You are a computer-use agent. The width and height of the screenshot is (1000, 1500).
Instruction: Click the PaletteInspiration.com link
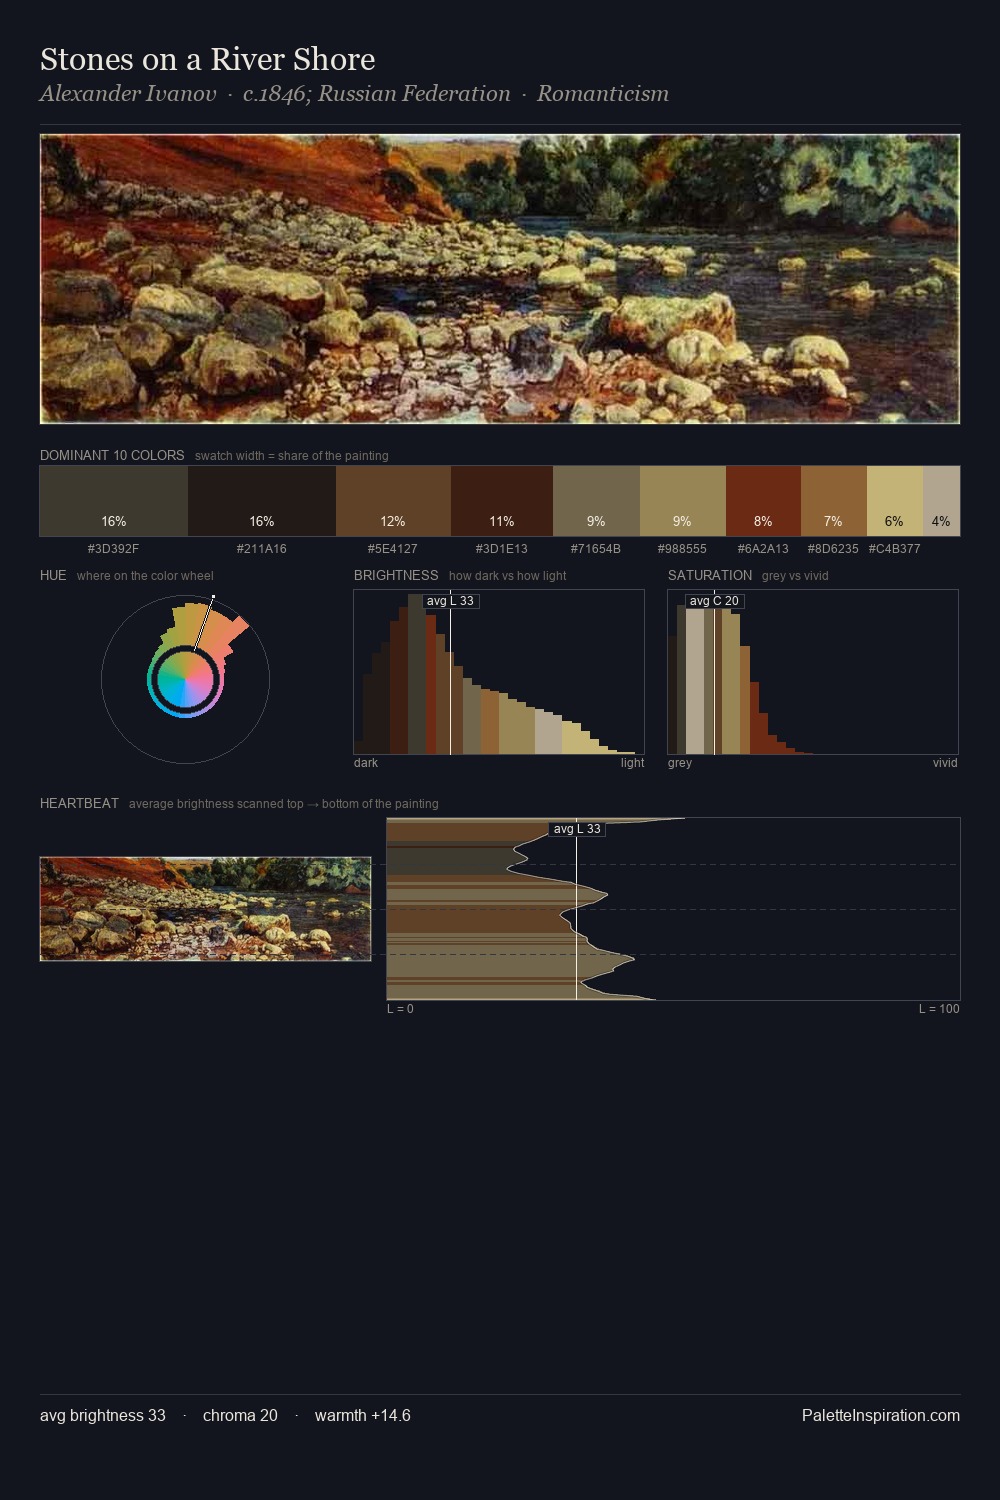point(881,1415)
